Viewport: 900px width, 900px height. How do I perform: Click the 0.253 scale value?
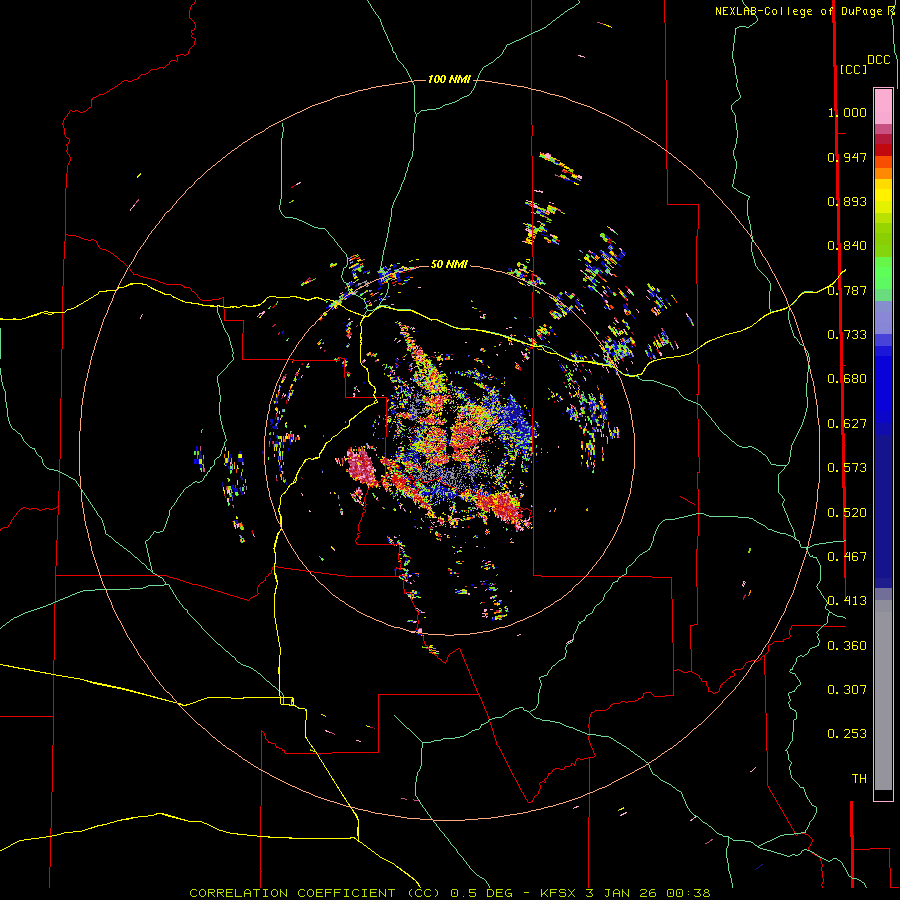tap(847, 734)
